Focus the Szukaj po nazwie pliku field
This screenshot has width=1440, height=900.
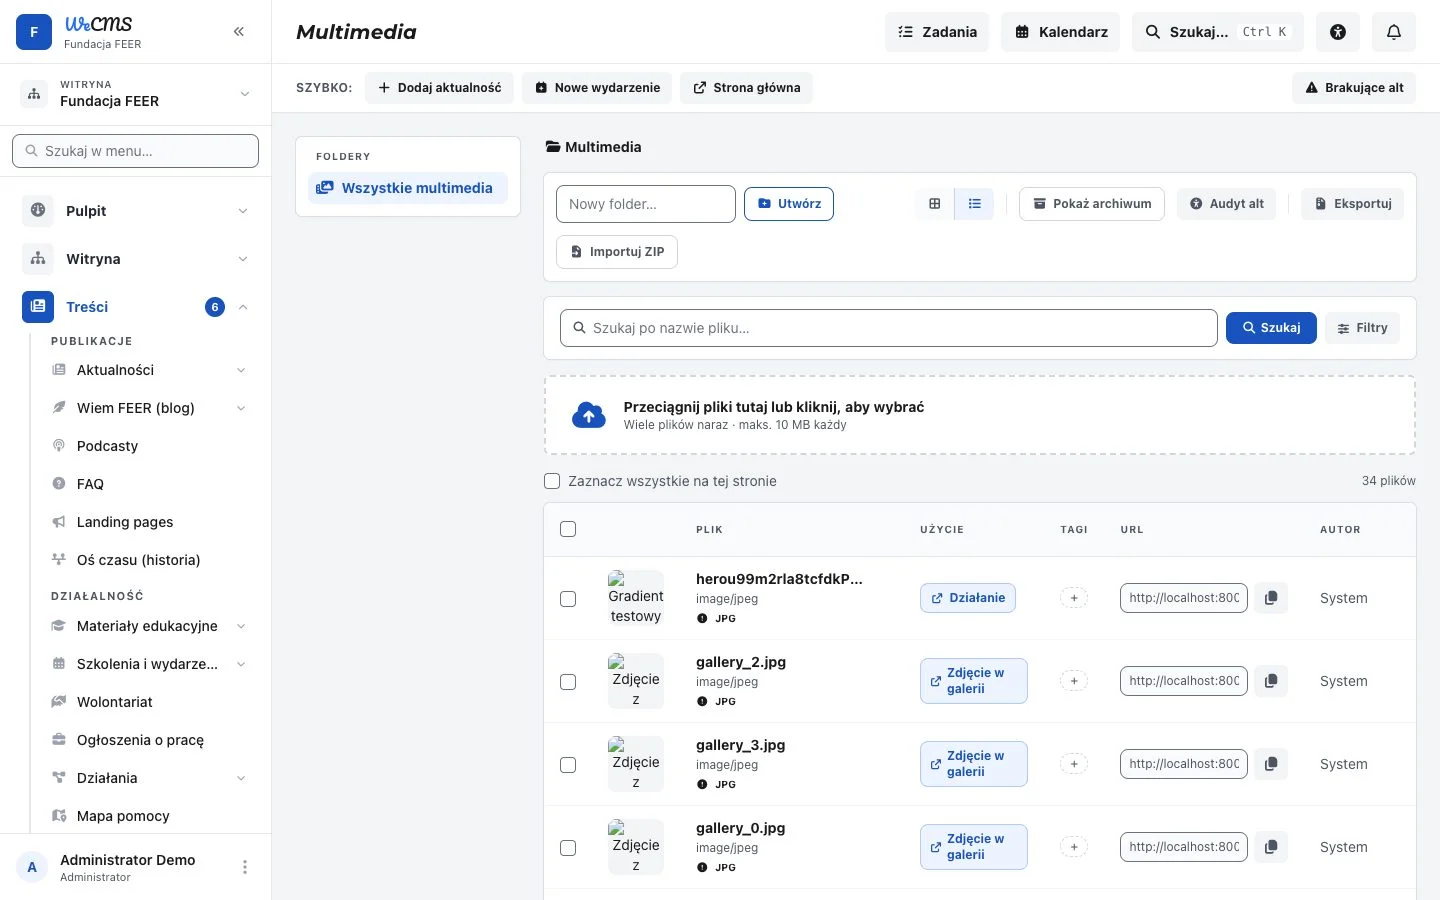point(889,328)
